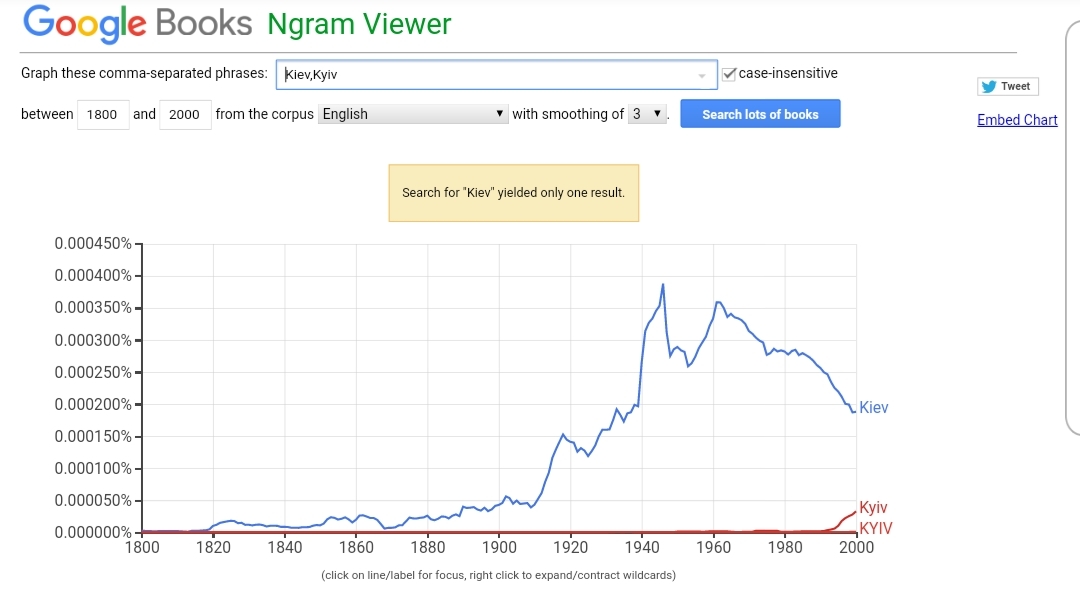The height and width of the screenshot is (597, 1080).
Task: Click the Google Books logo
Action: pyautogui.click(x=138, y=23)
